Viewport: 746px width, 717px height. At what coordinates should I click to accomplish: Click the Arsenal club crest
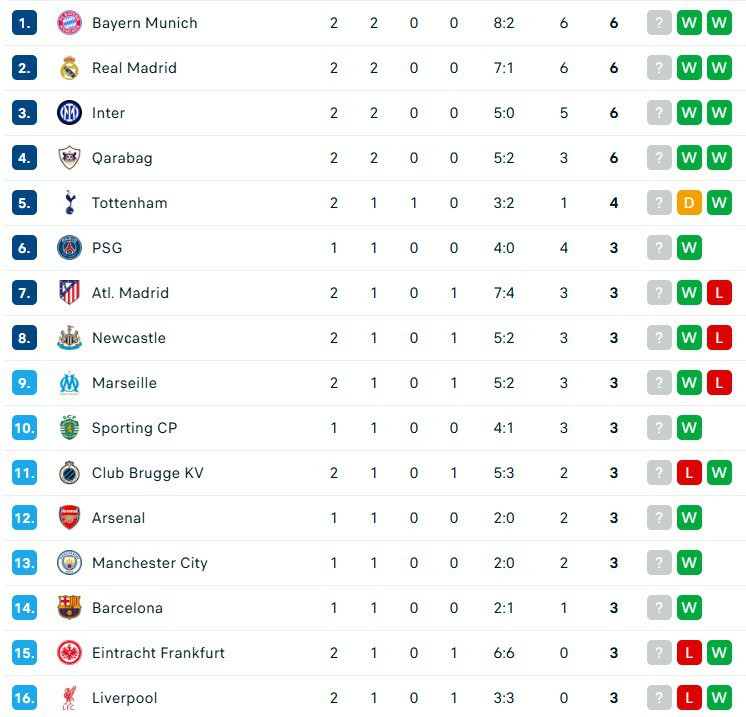[69, 517]
